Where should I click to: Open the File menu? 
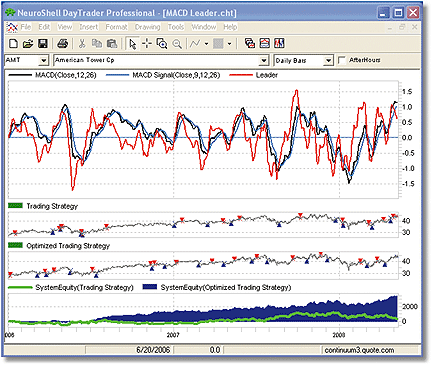coord(26,27)
